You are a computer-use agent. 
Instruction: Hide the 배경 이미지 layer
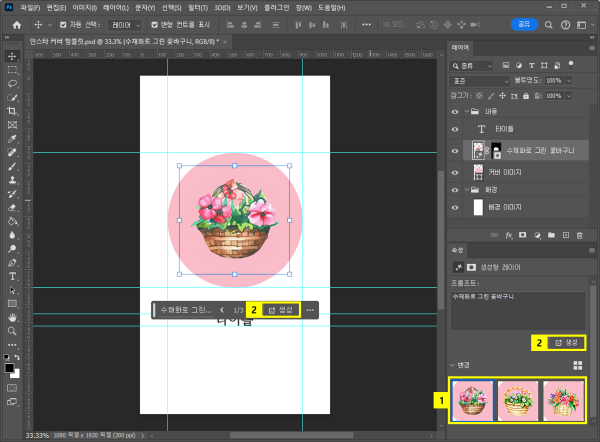tap(455, 207)
